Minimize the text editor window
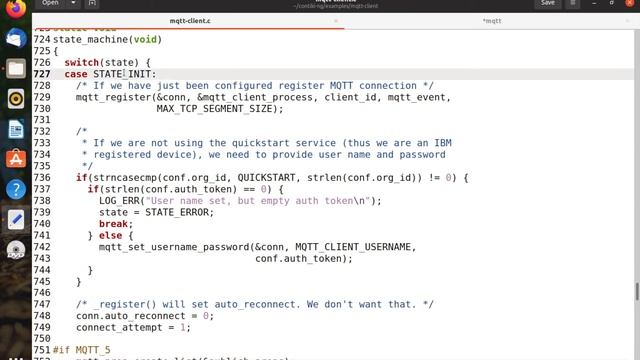This screenshot has width=640, height=360. pyautogui.click(x=594, y=3)
